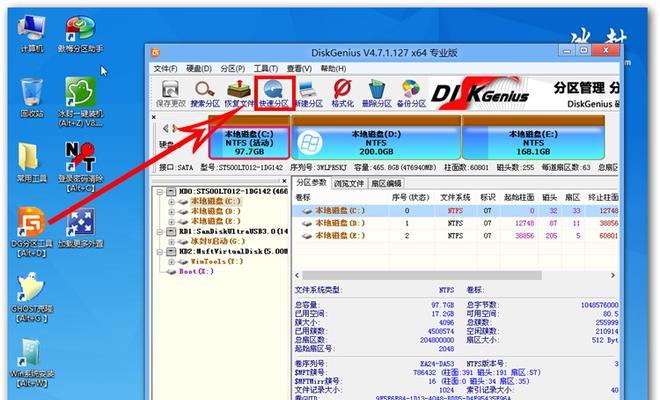Select the 本地磁盘(D:) 200.0GB partition block
This screenshot has width=660, height=400.
376,142
